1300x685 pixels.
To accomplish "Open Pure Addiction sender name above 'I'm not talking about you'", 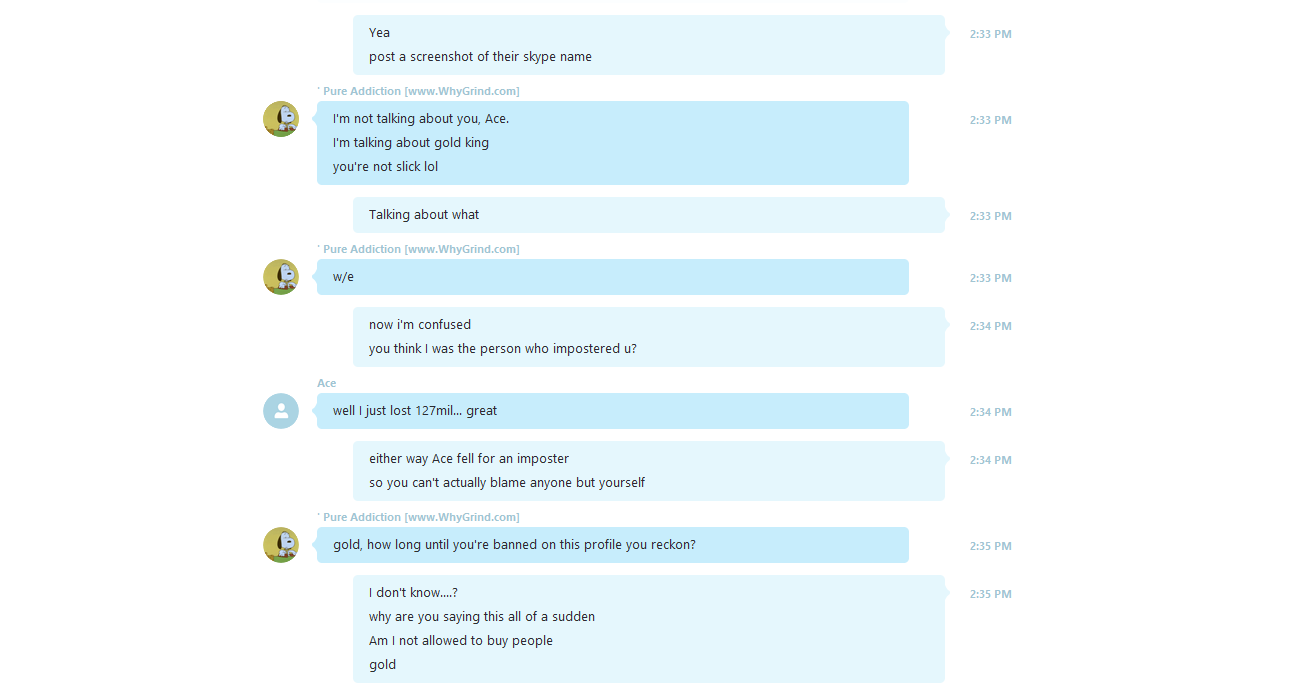I will (x=418, y=91).
